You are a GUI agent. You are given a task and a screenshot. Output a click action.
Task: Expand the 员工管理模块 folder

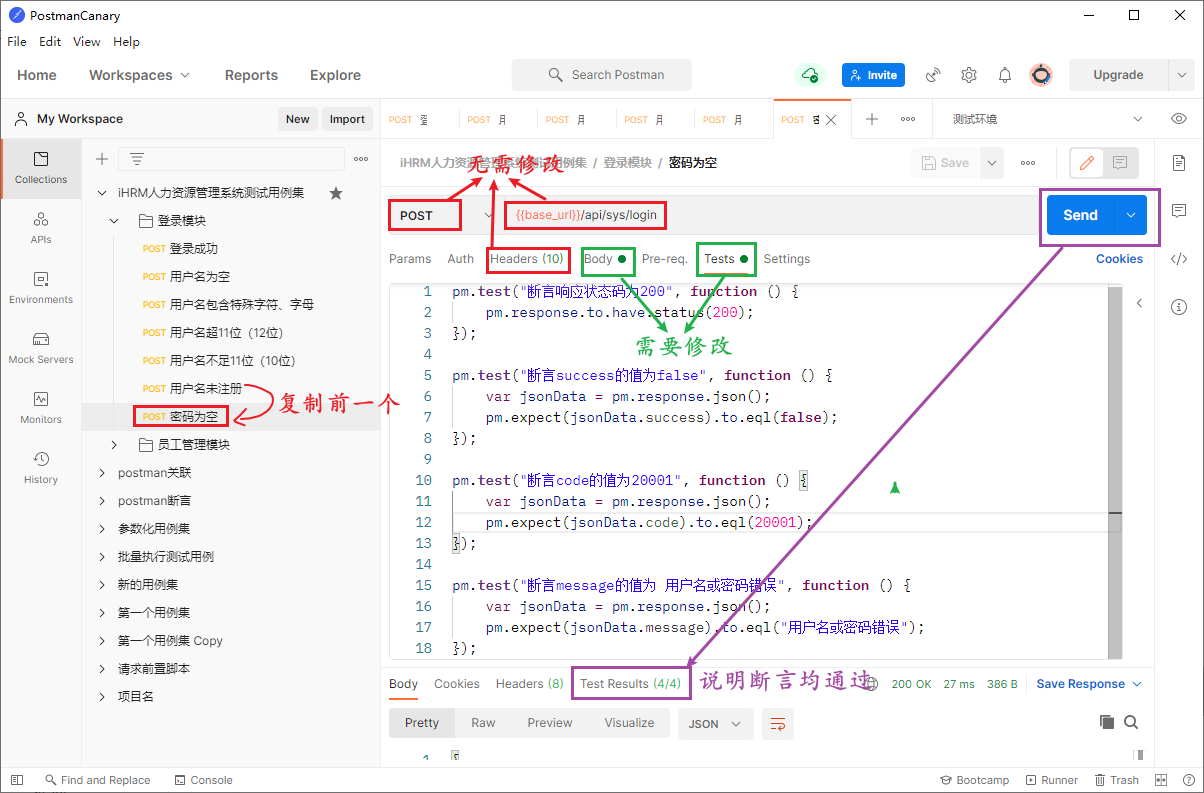[x=113, y=443]
